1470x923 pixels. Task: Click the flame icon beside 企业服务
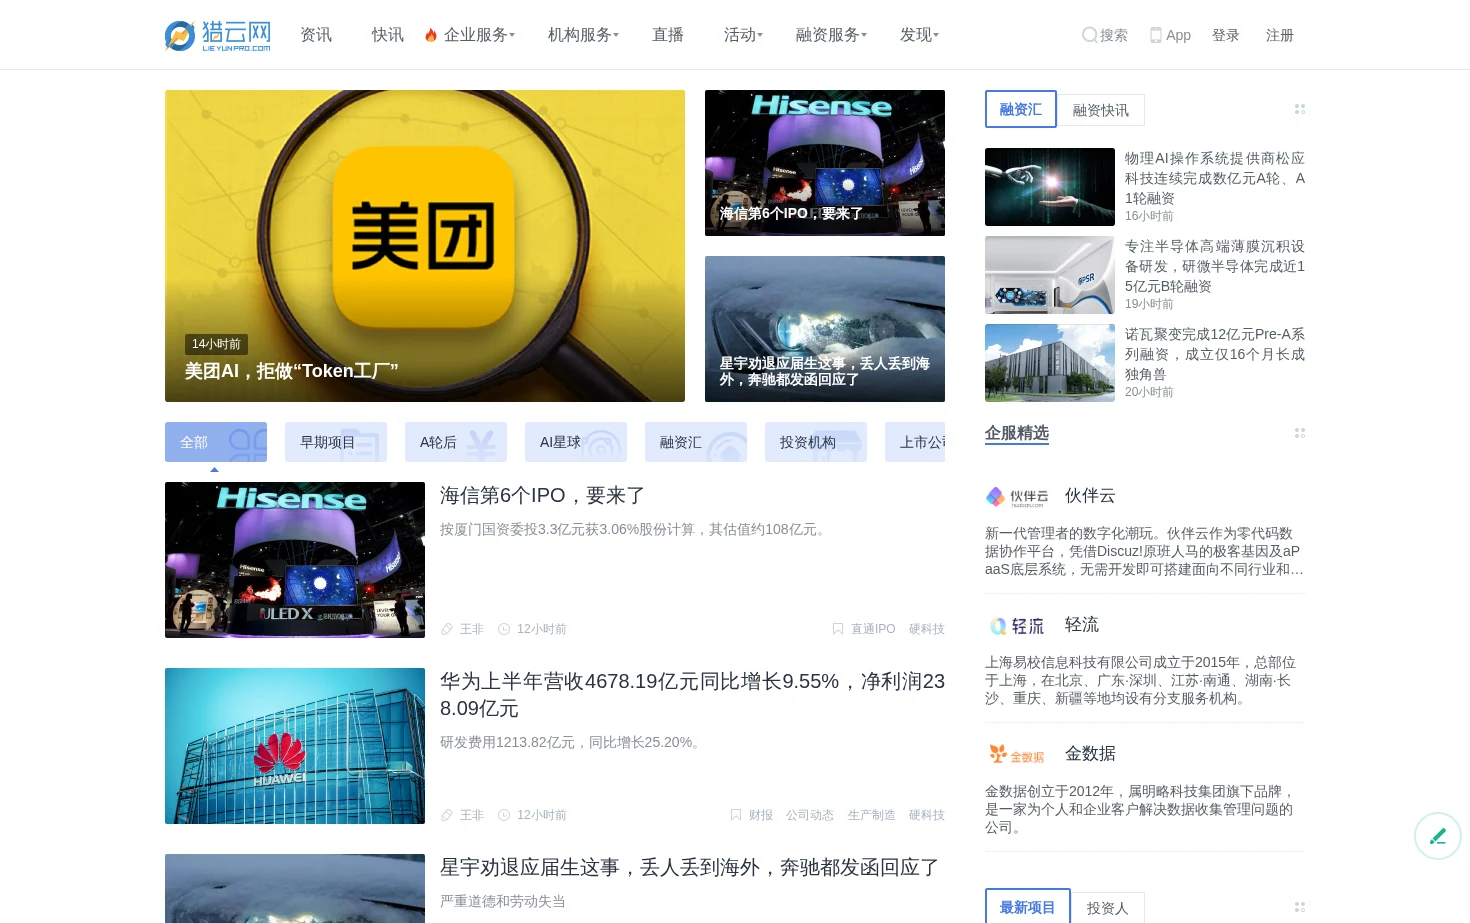click(431, 35)
